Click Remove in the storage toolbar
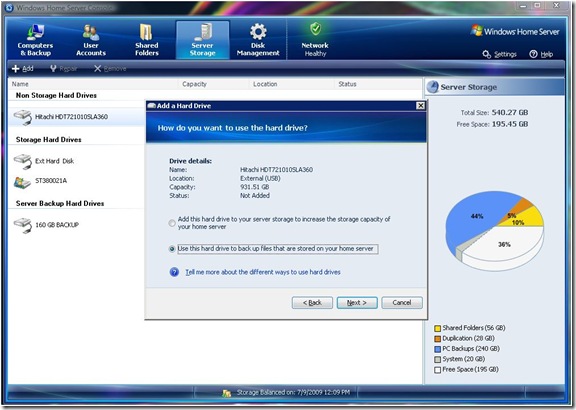576x410 pixels. pyautogui.click(x=110, y=68)
